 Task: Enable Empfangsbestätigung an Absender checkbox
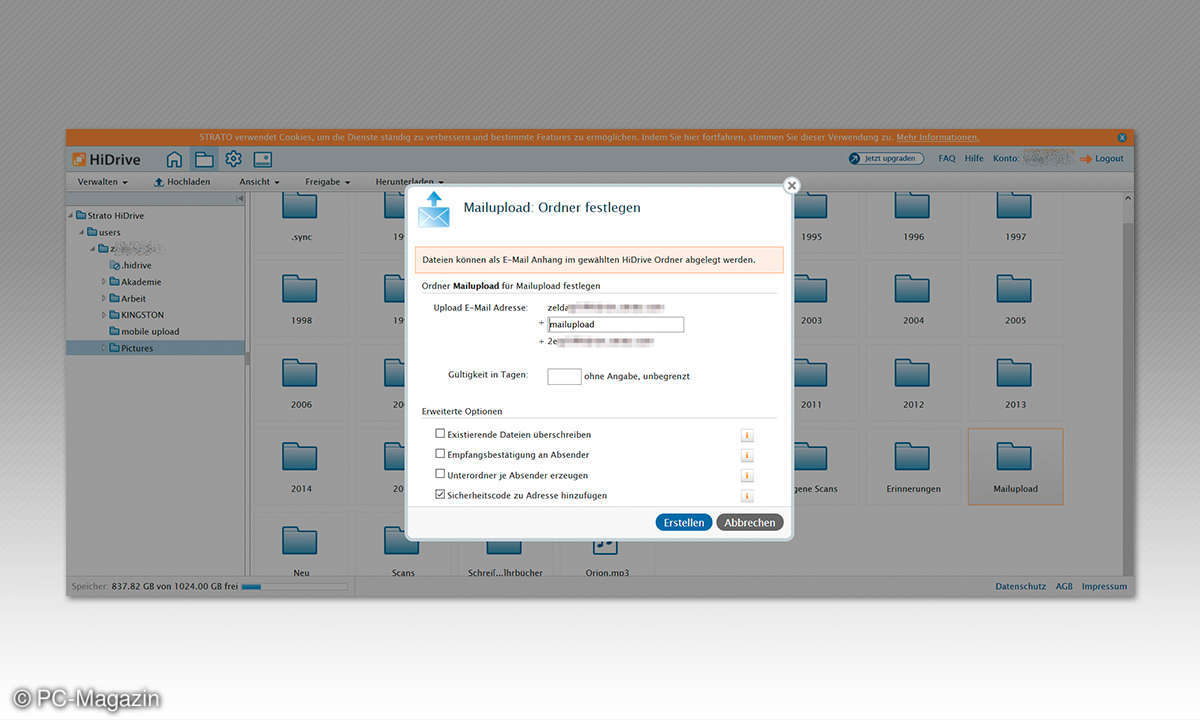point(440,454)
